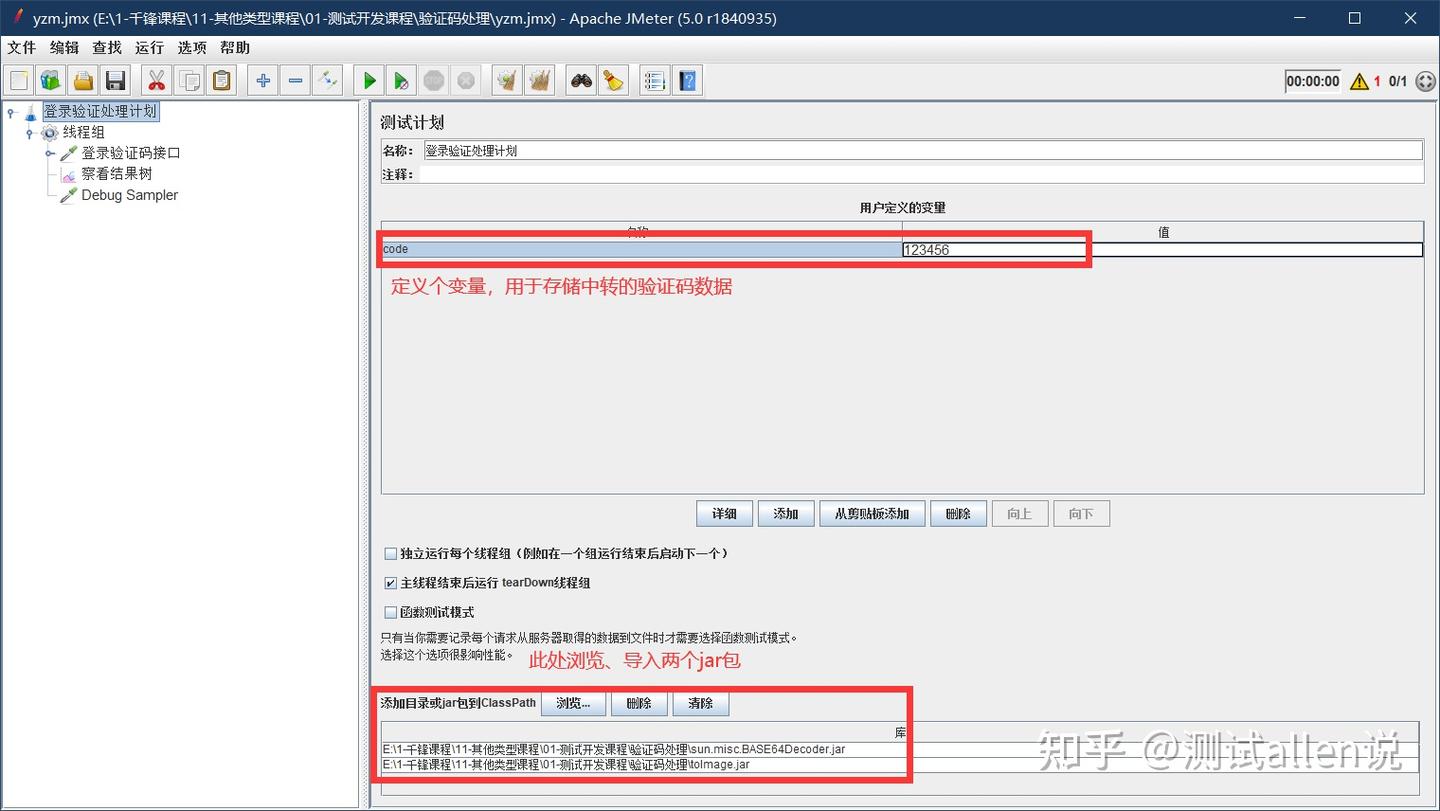Click the 浏览 button to add jar files

pos(573,703)
